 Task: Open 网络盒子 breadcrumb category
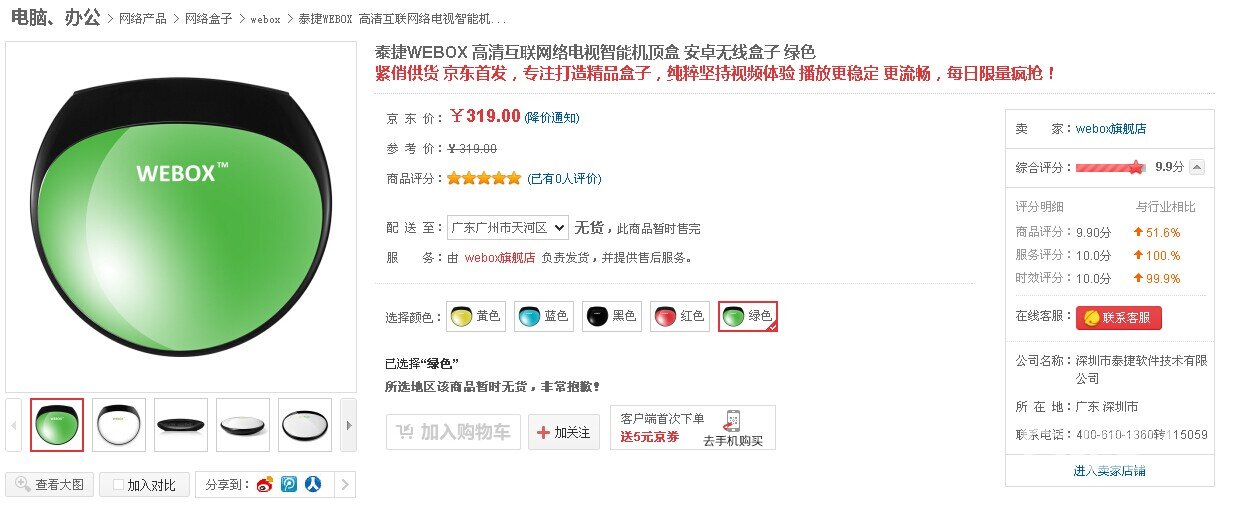click(208, 19)
